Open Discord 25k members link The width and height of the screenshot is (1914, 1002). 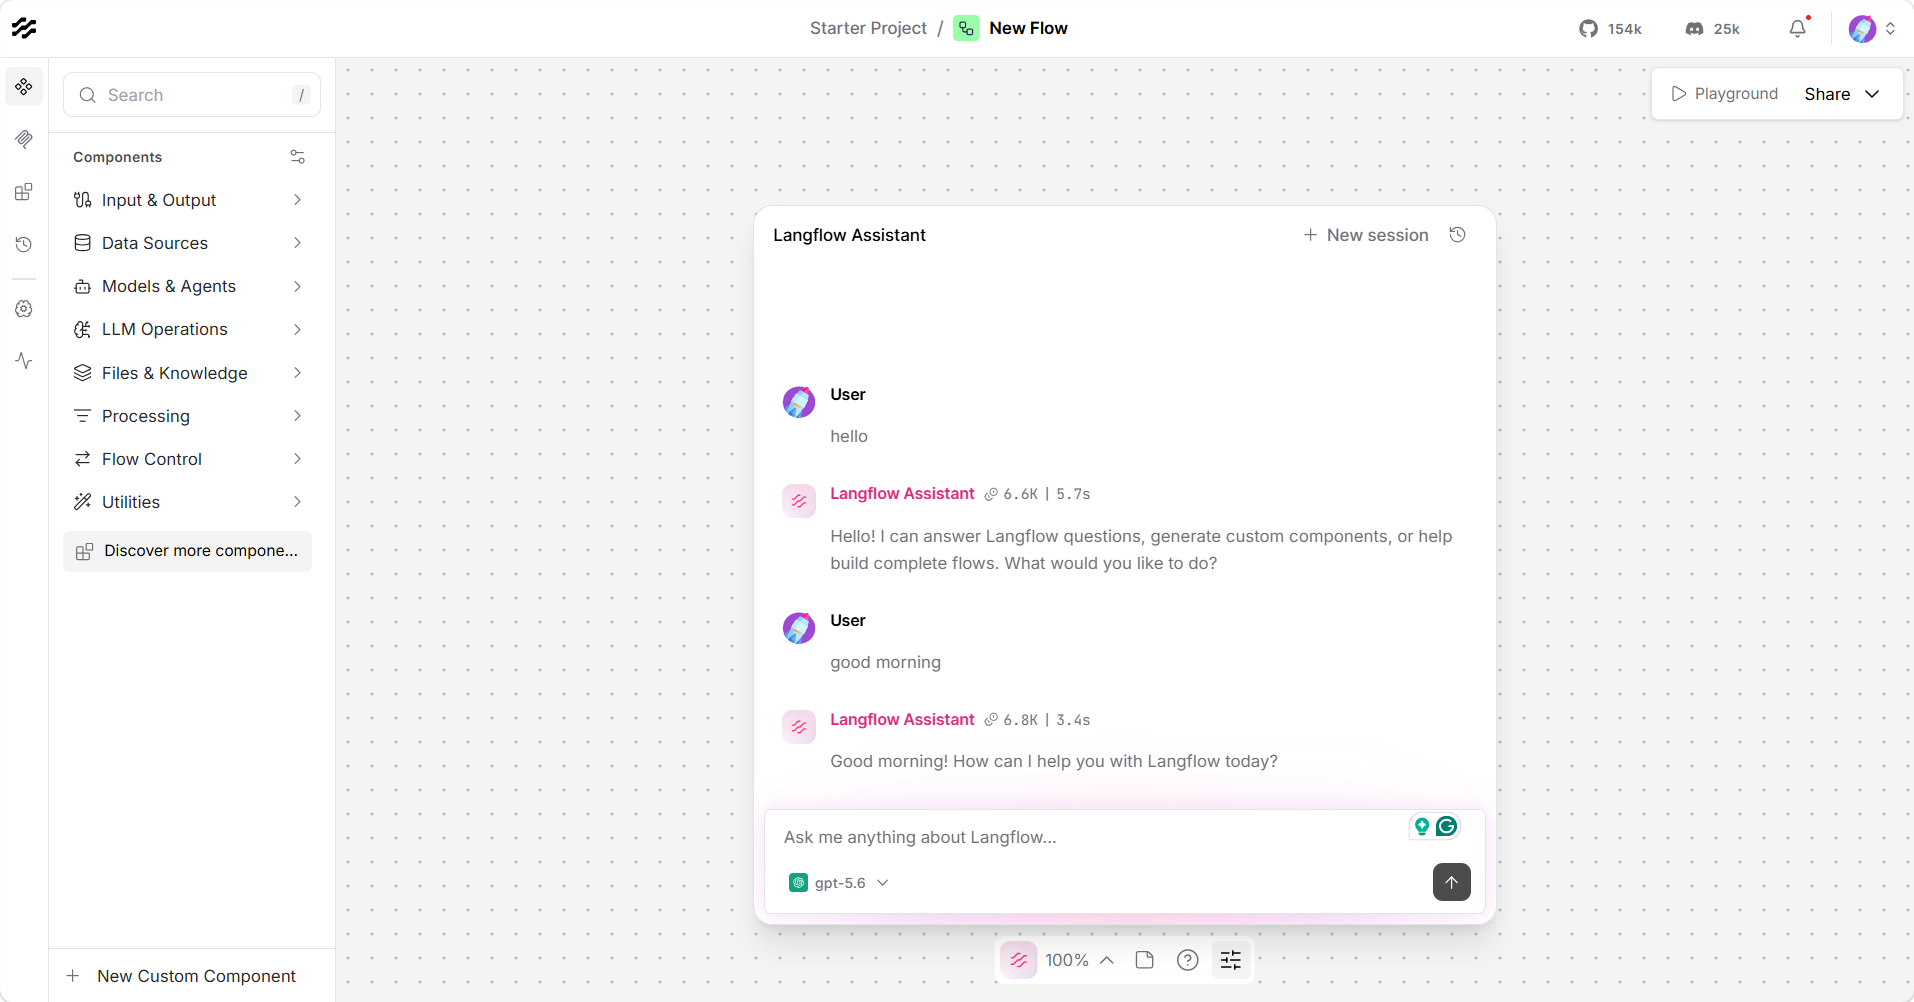[x=1713, y=29]
